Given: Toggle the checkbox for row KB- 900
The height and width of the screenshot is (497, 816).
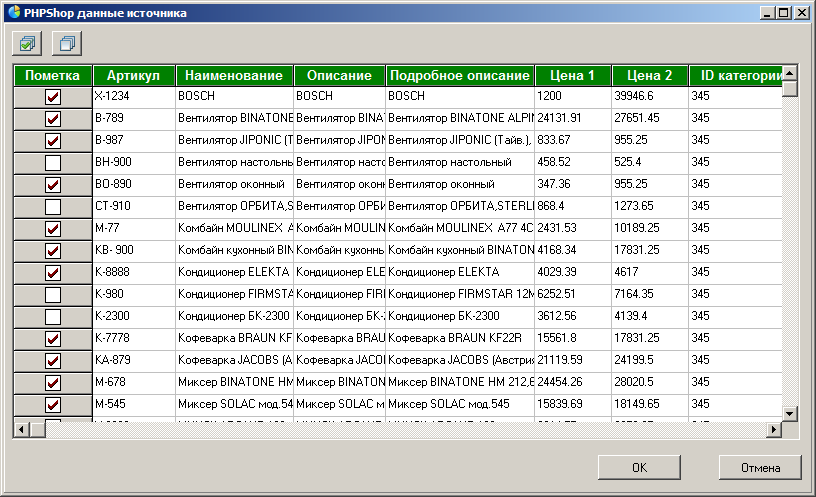Looking at the screenshot, I should coord(53,251).
